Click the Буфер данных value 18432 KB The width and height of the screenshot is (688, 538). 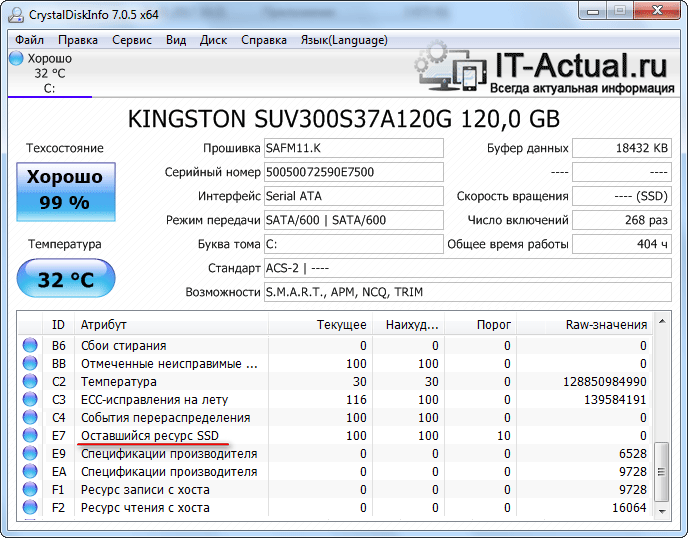(x=622, y=148)
